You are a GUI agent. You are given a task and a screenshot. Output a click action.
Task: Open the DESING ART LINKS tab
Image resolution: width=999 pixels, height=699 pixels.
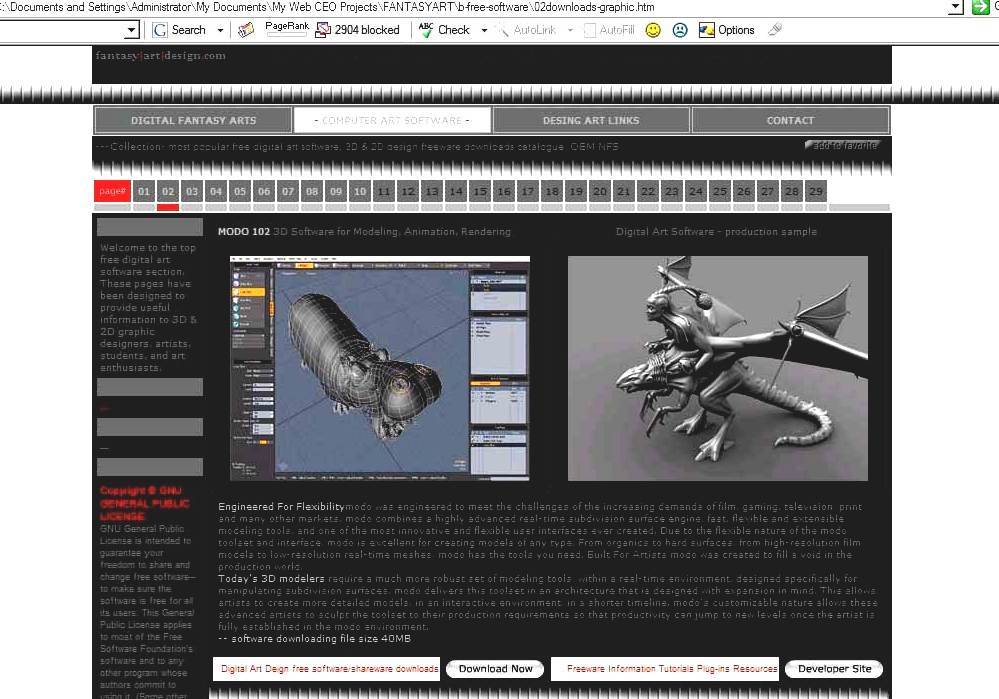(x=591, y=120)
